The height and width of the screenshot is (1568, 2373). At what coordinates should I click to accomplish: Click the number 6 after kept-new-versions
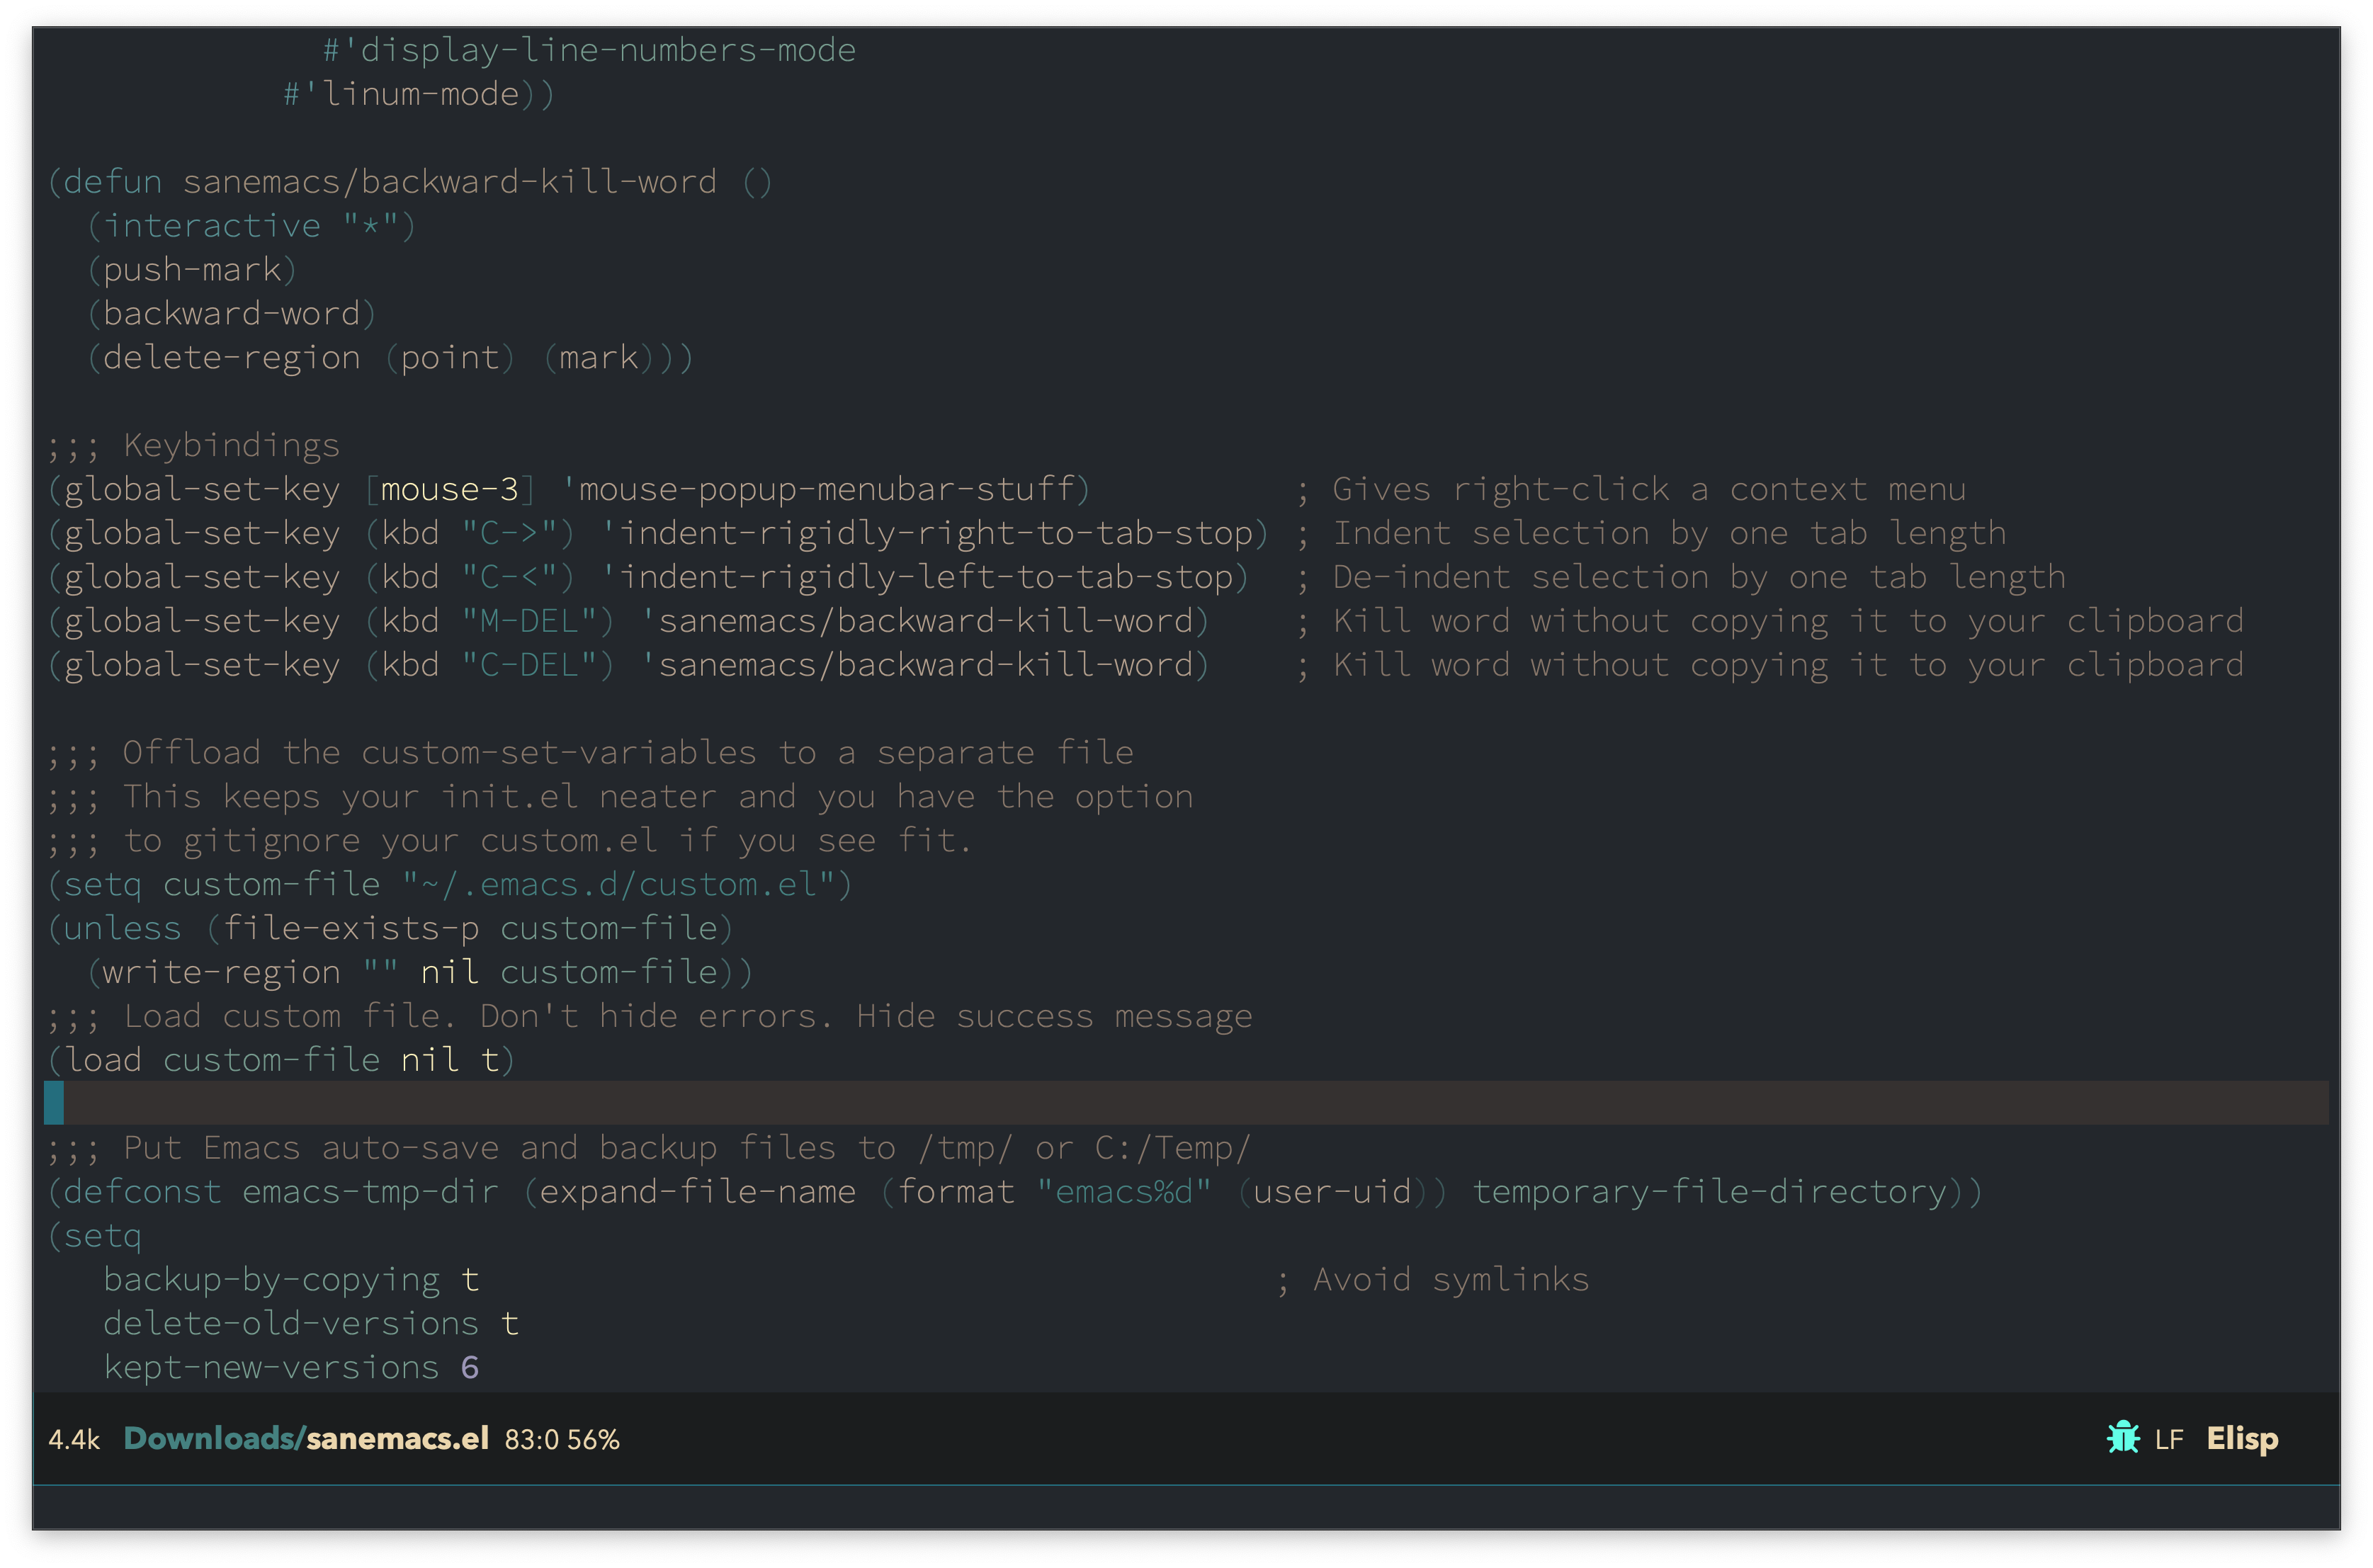(470, 1367)
